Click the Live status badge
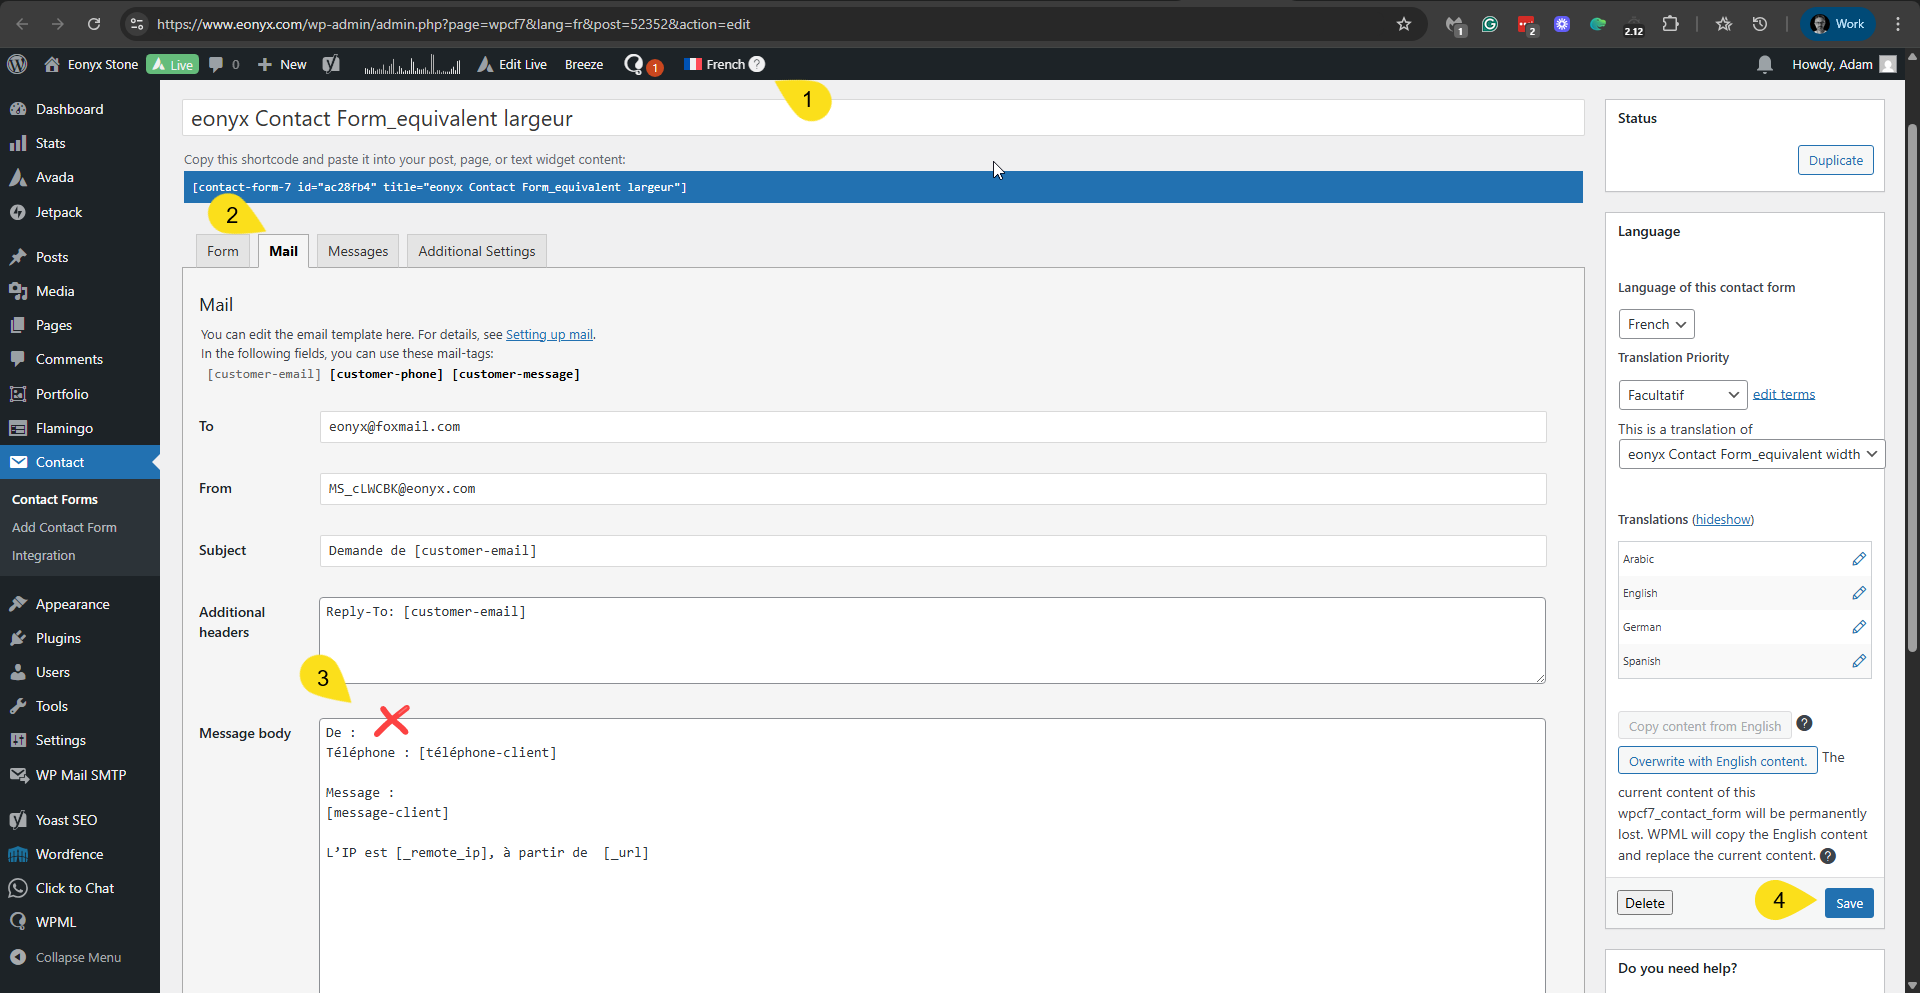Image resolution: width=1920 pixels, height=993 pixels. 172,64
